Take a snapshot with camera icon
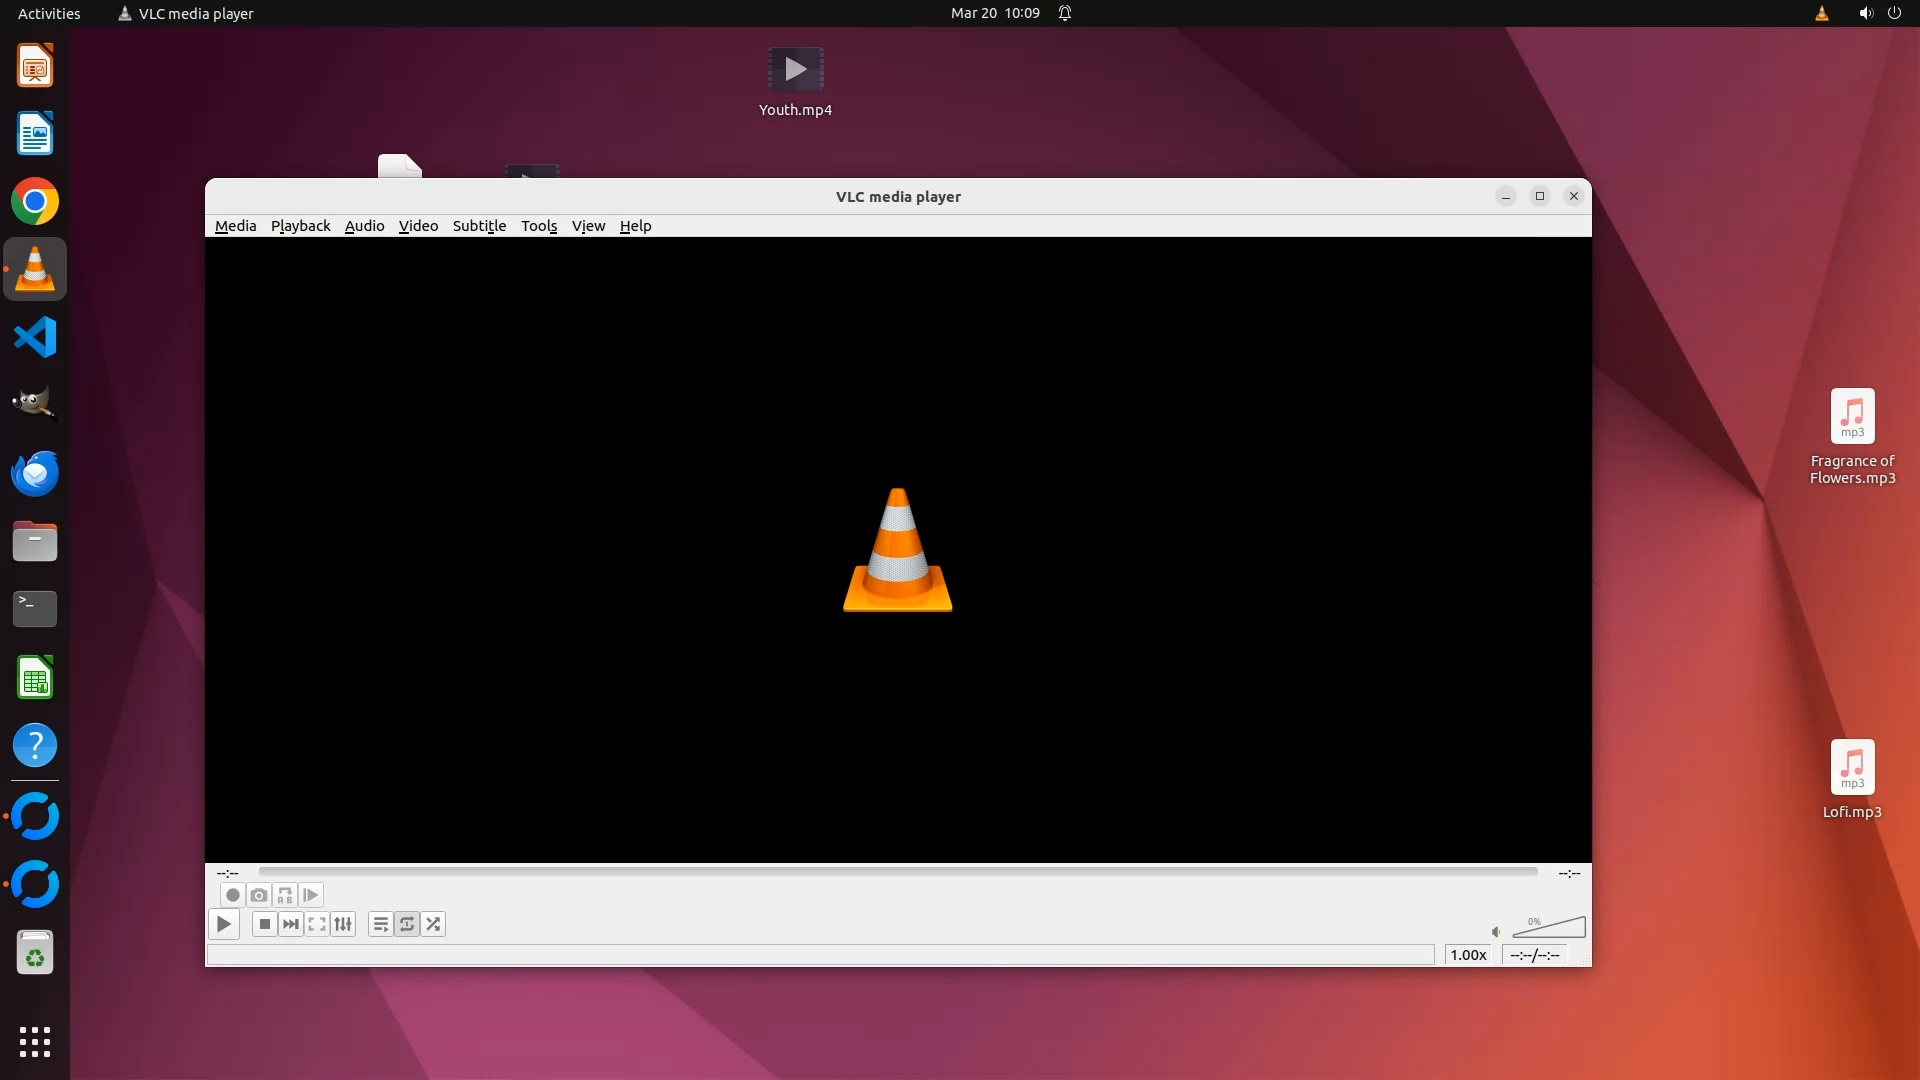The image size is (1920, 1080). (x=259, y=895)
